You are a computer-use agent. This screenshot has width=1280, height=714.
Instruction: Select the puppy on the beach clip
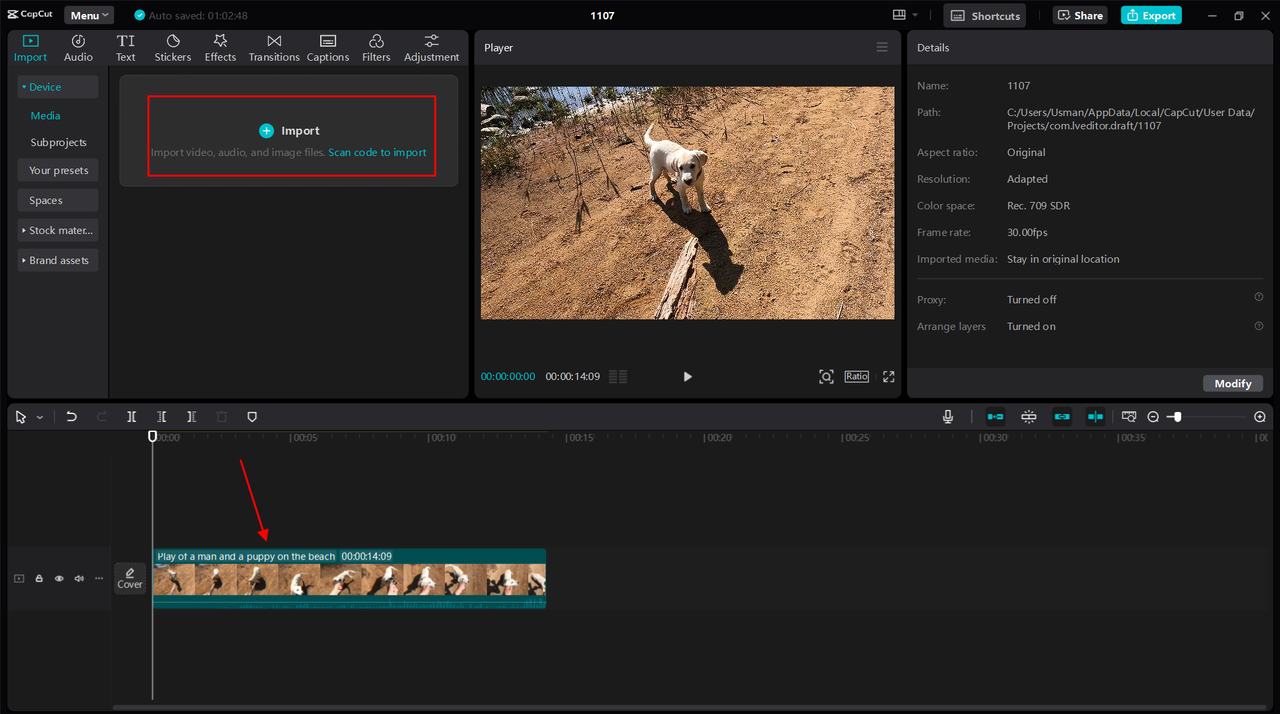349,578
